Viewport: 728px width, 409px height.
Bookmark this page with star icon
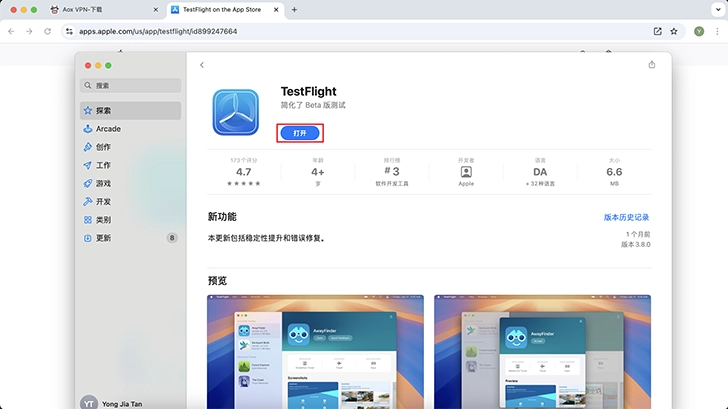[674, 31]
